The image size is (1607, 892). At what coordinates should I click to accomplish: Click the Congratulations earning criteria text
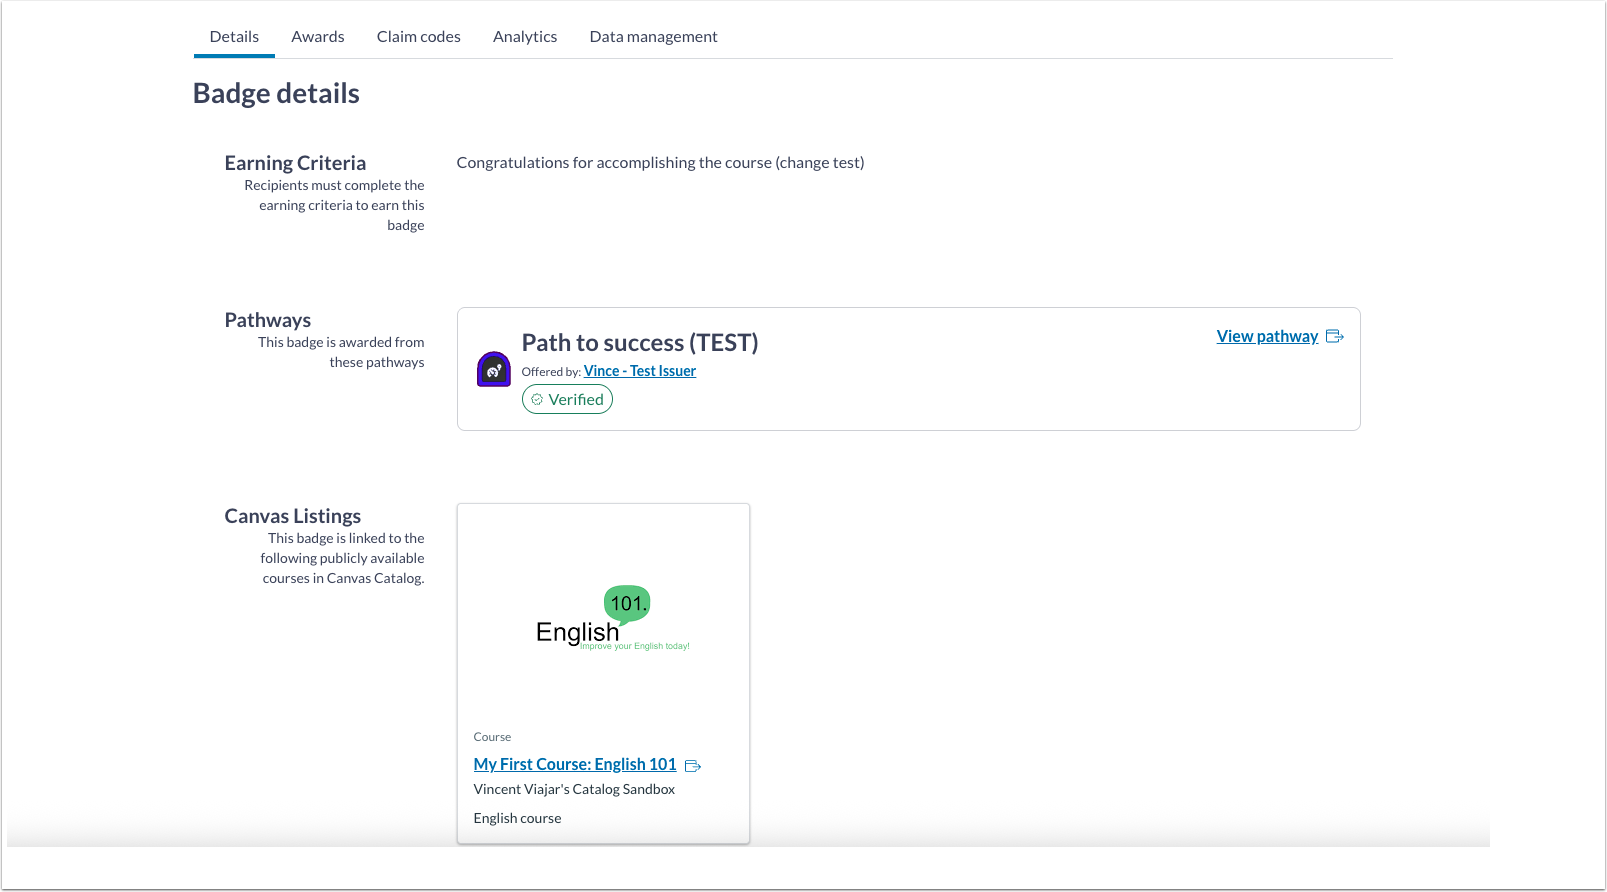click(x=660, y=163)
